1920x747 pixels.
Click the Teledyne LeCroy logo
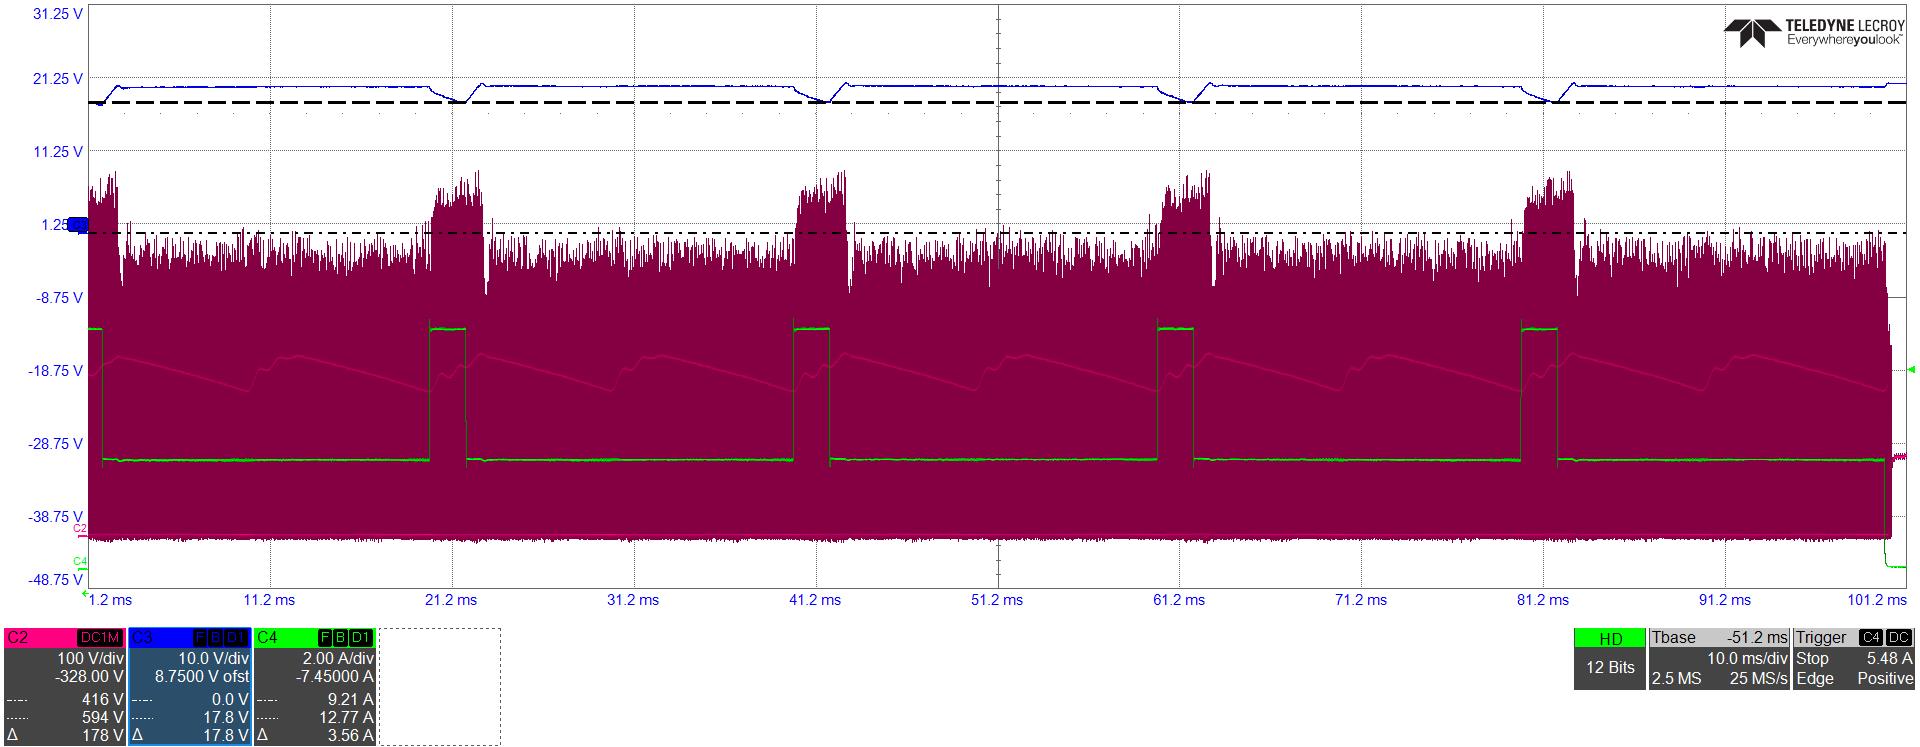(x=1814, y=32)
